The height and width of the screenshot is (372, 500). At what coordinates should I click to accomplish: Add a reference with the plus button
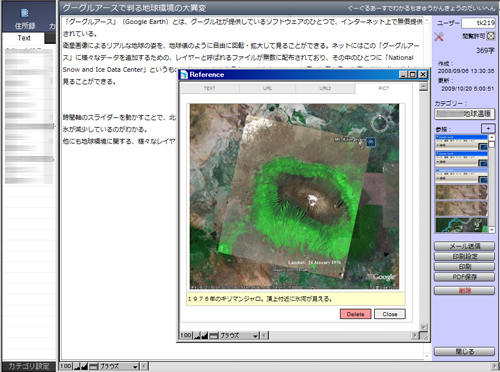click(x=488, y=128)
